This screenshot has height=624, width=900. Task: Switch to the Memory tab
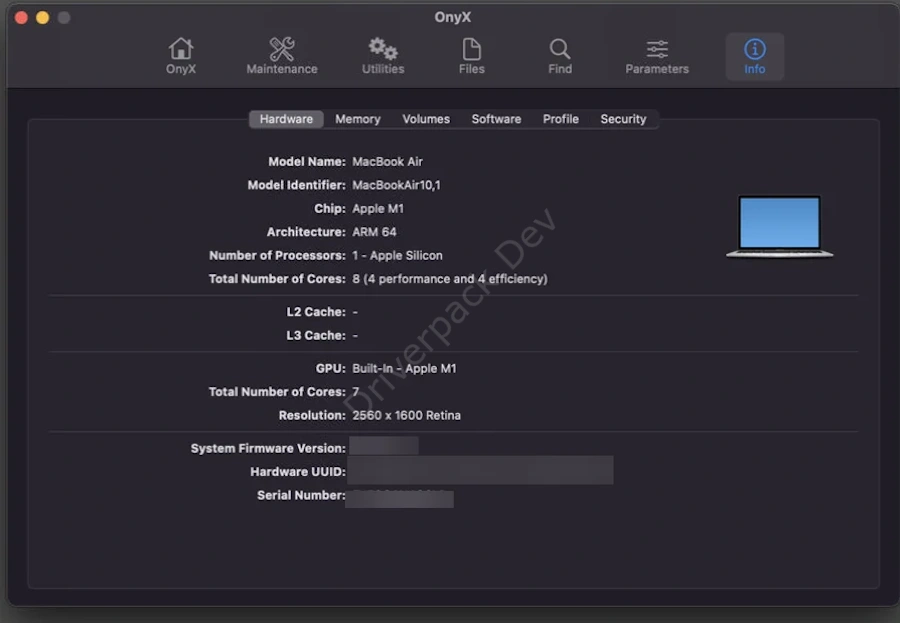coord(358,119)
